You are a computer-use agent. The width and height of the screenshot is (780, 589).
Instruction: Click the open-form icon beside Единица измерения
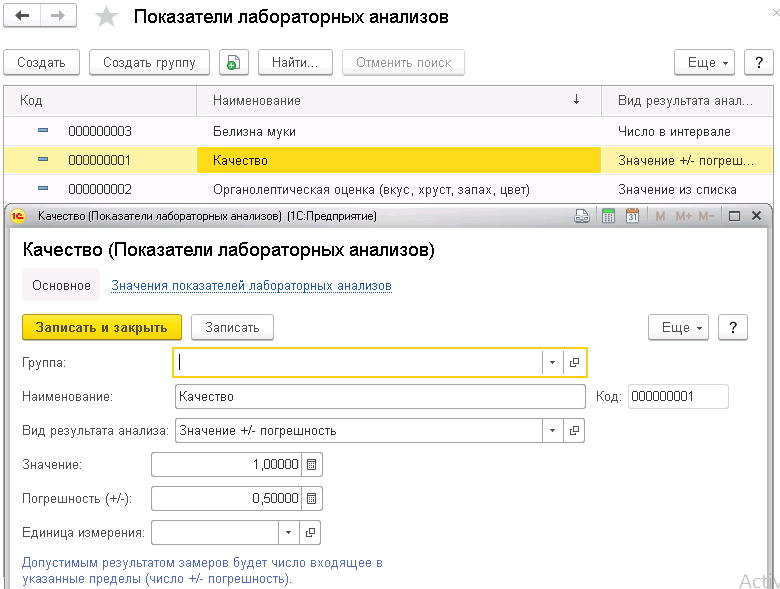pyautogui.click(x=310, y=533)
